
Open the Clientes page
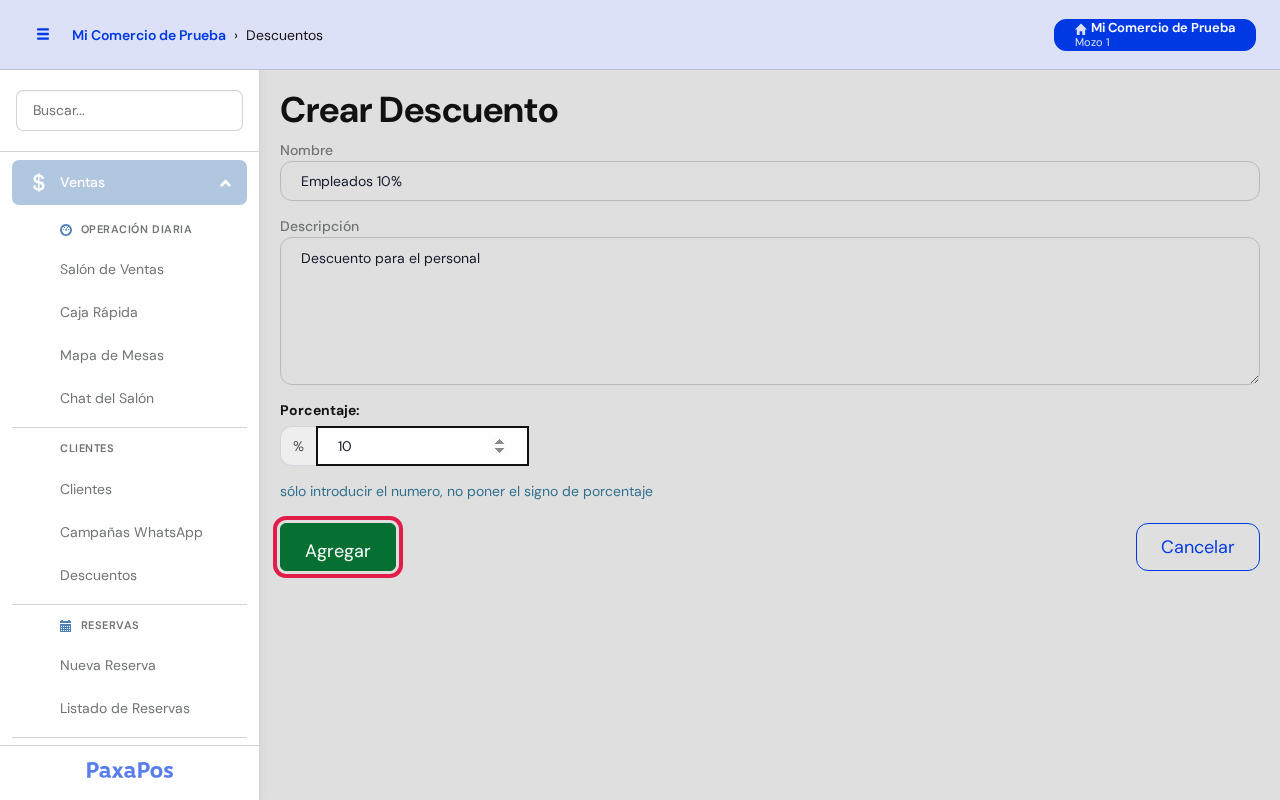[86, 489]
